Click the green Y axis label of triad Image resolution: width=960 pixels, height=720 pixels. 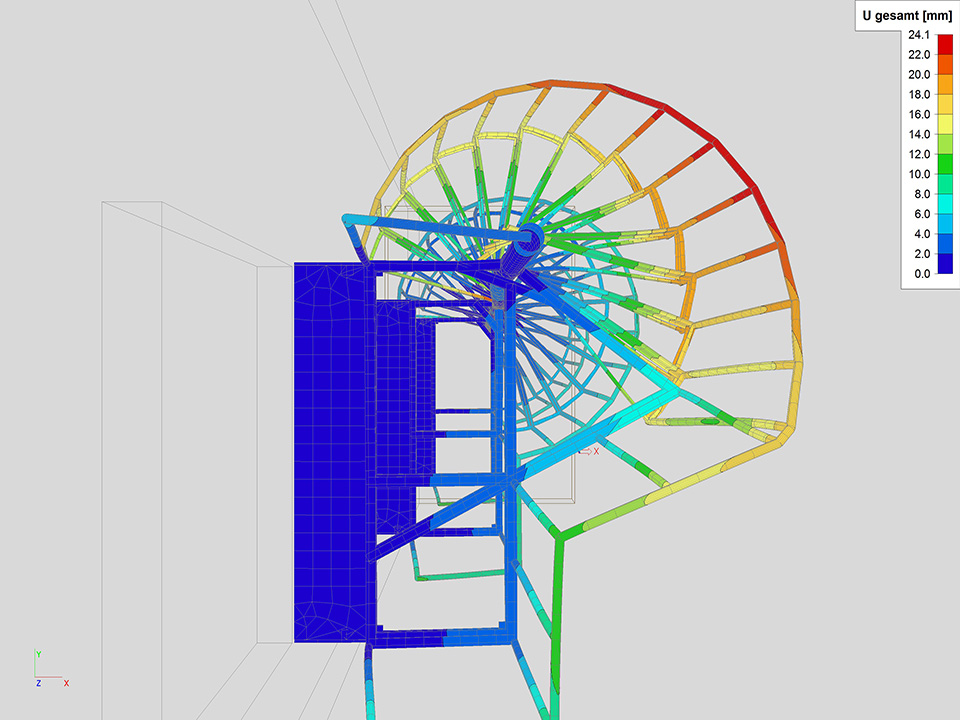point(37,654)
